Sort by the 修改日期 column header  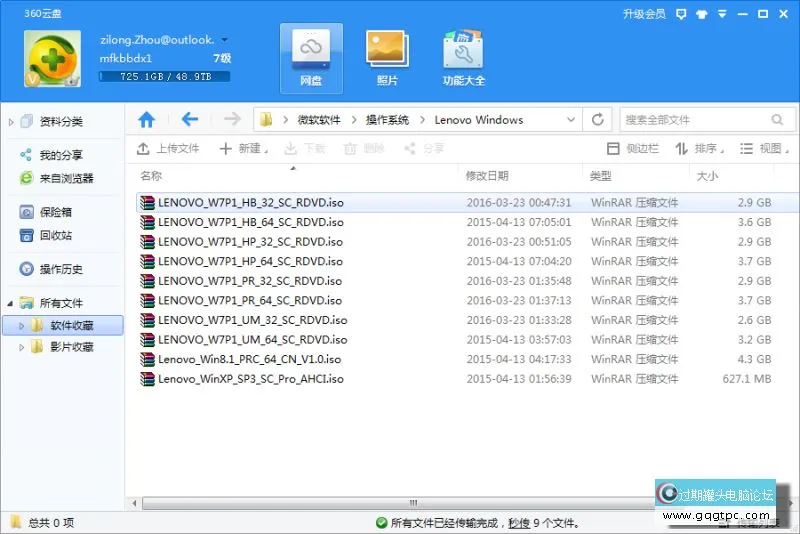(x=487, y=176)
